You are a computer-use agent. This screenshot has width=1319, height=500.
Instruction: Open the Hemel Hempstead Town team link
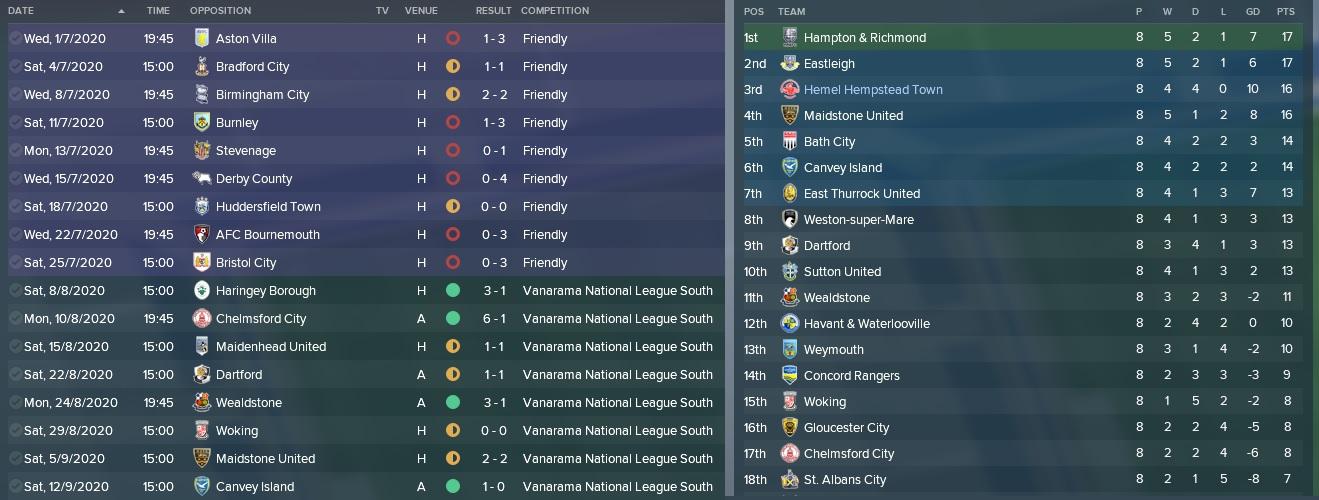pyautogui.click(x=873, y=90)
